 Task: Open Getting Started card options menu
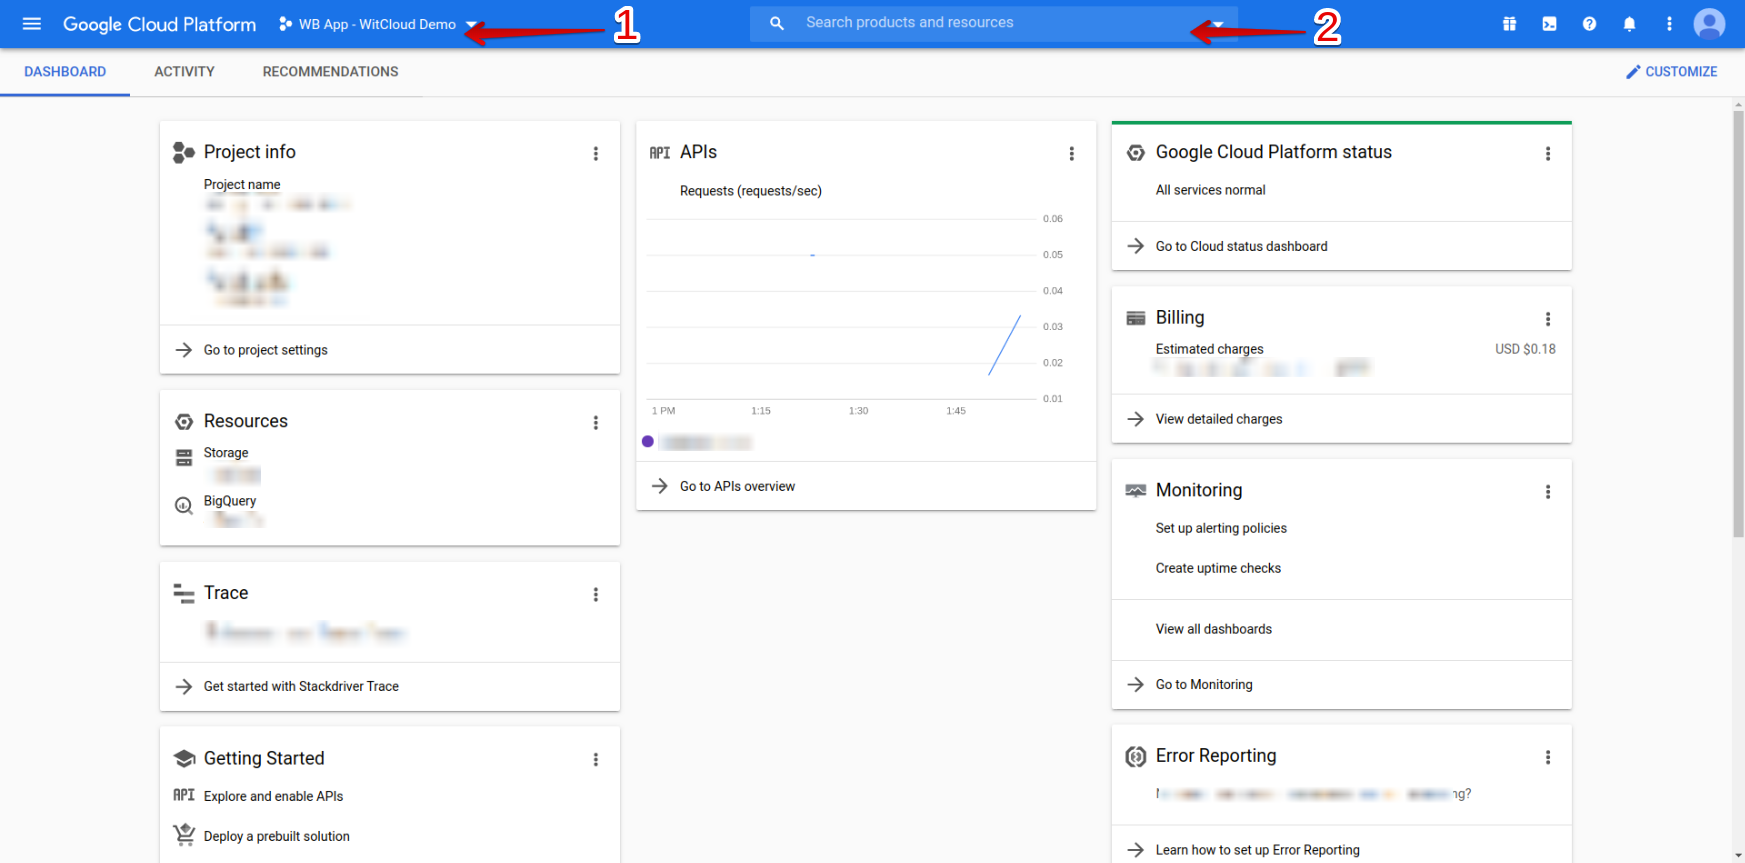[596, 760]
